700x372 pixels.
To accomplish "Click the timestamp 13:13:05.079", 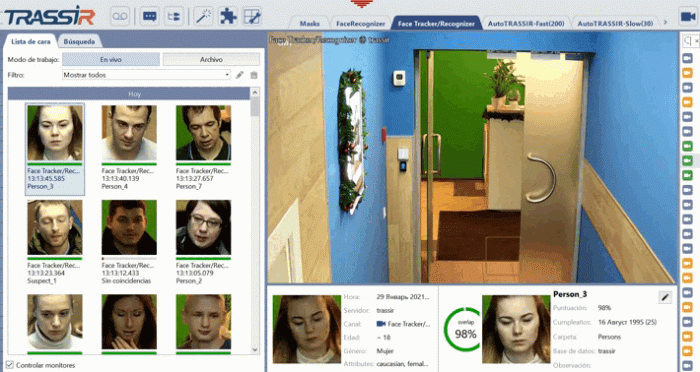I will 195,273.
